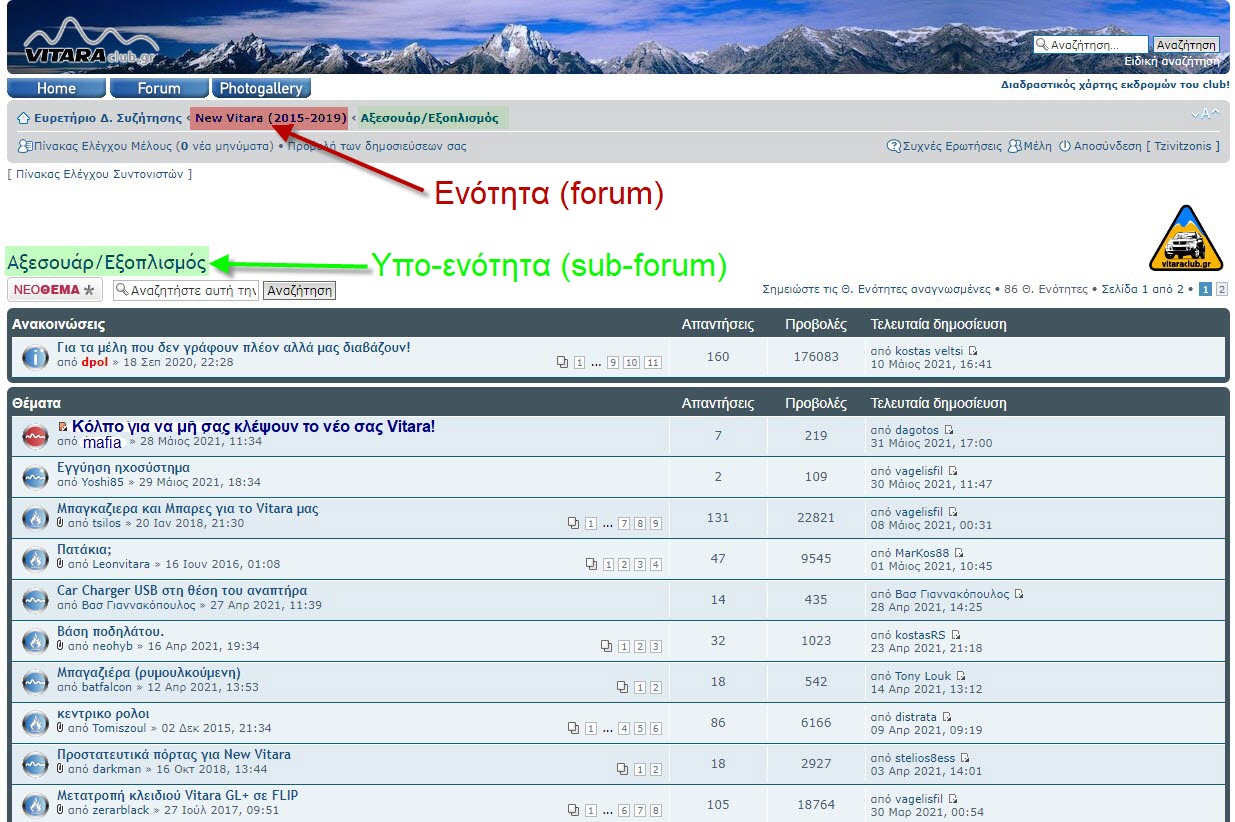Click topic status icon for 'Μπαγκαζιερα και Μπαρες'

(x=35, y=518)
